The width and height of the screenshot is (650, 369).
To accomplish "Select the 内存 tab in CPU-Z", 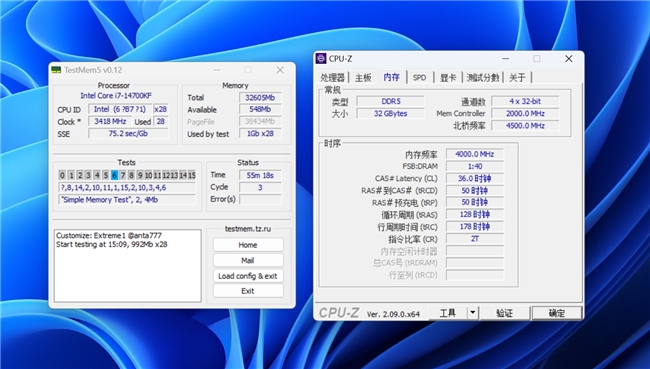I will tap(391, 77).
